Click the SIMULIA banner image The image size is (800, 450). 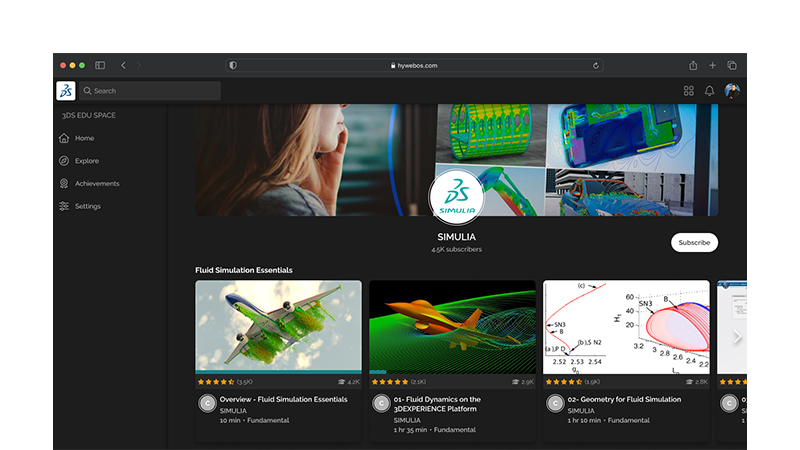pos(457,160)
